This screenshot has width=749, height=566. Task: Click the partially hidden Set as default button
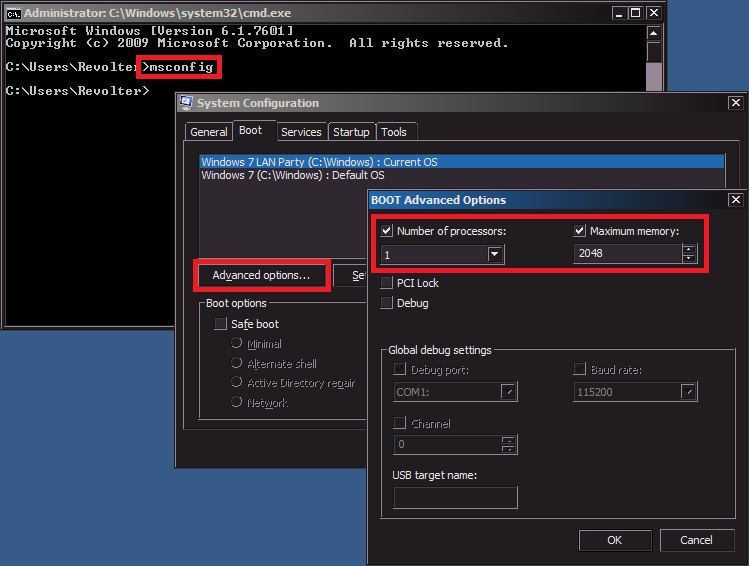click(x=351, y=275)
